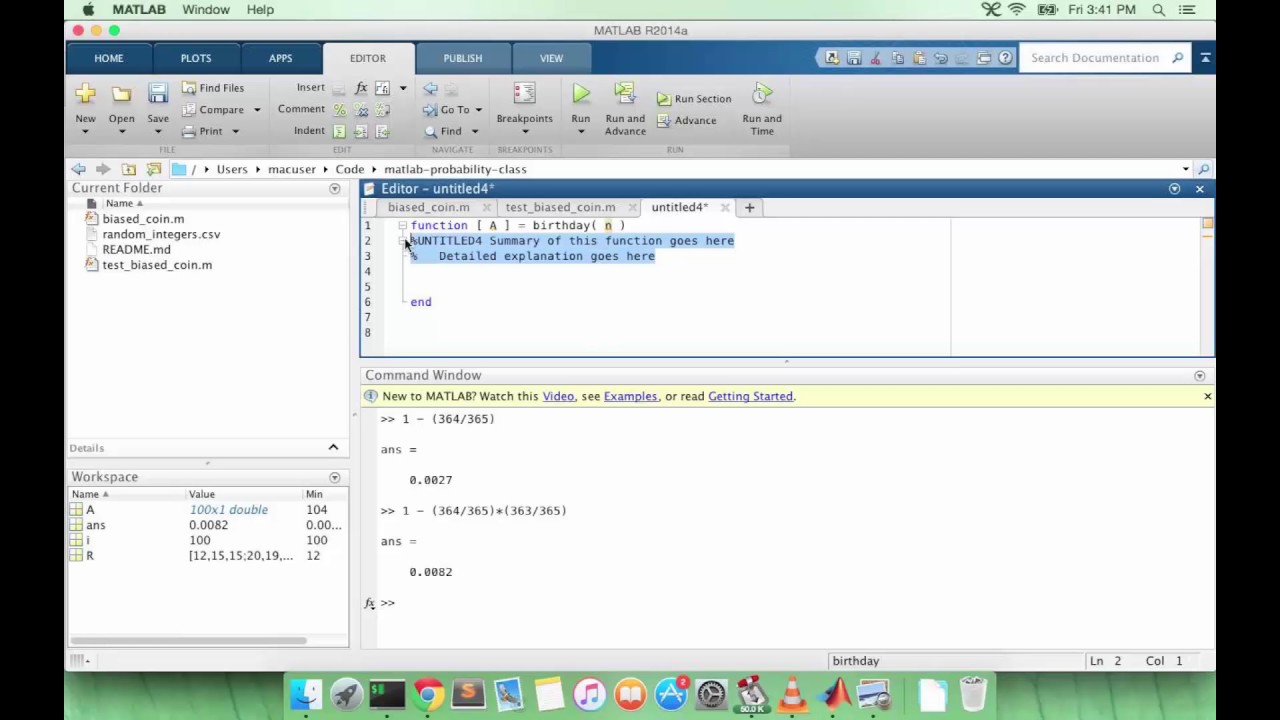The height and width of the screenshot is (720, 1280).
Task: Click the browse for folder icon
Action: tap(153, 169)
